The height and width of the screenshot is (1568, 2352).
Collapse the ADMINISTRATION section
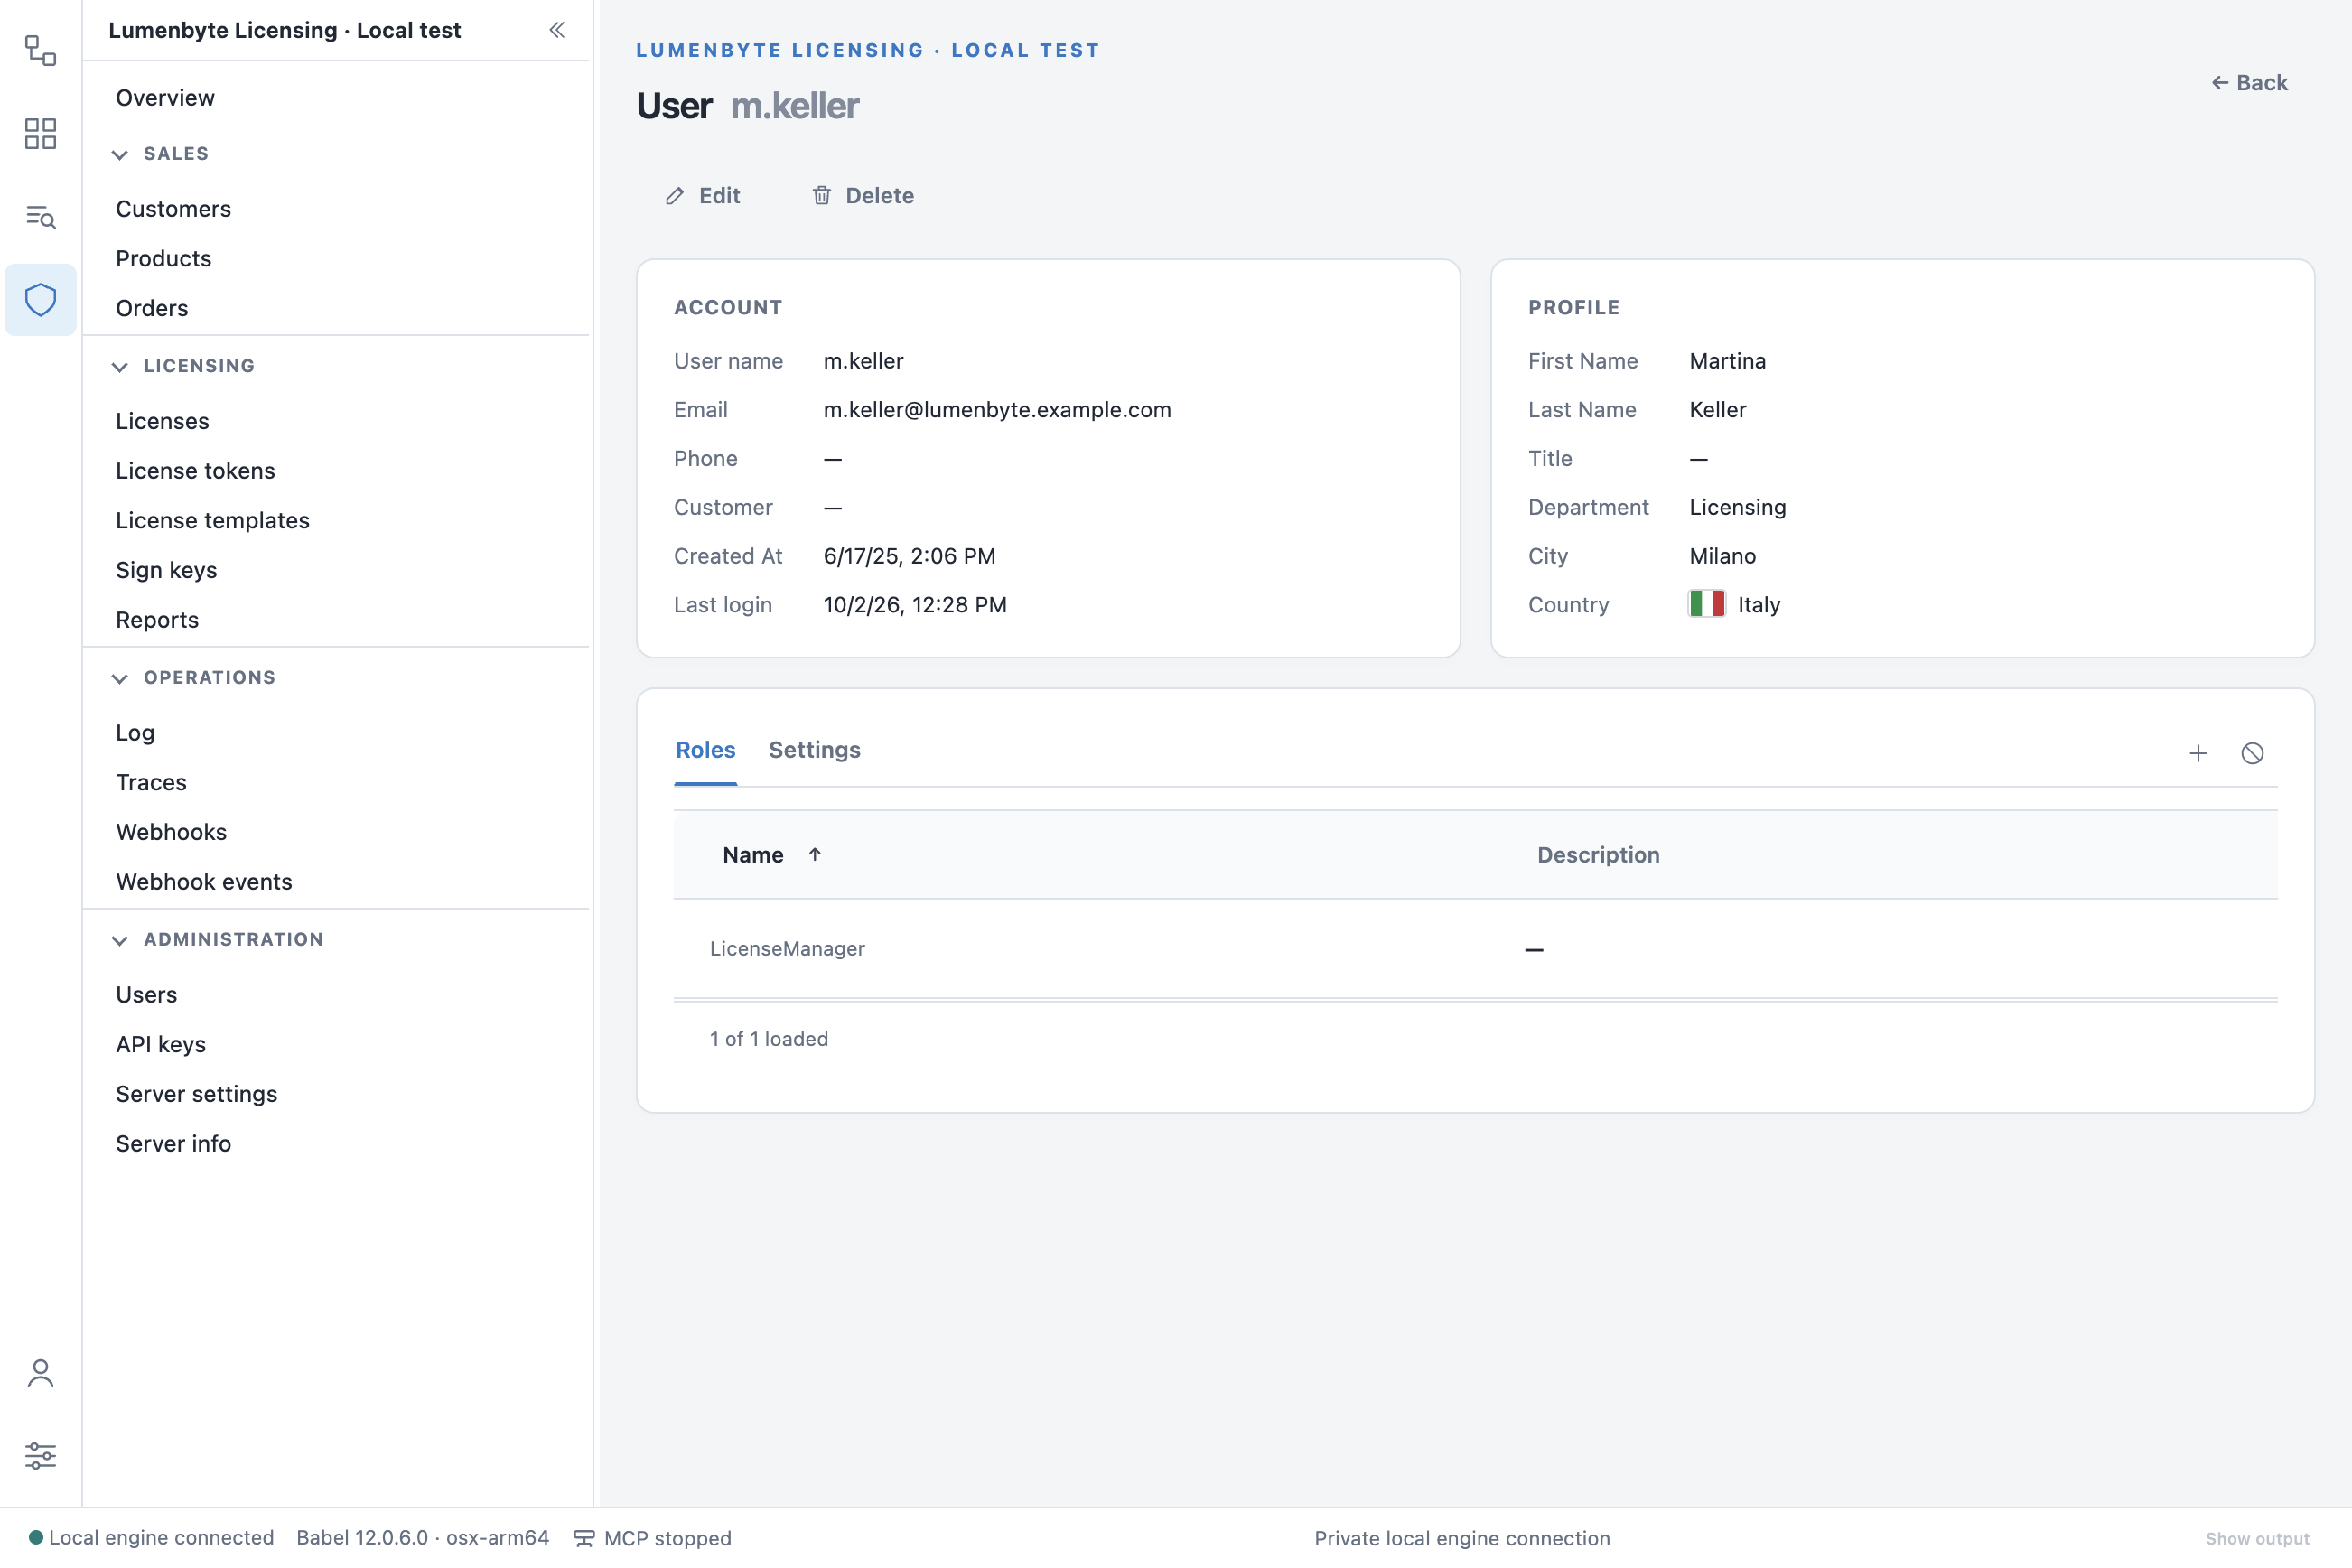119,940
